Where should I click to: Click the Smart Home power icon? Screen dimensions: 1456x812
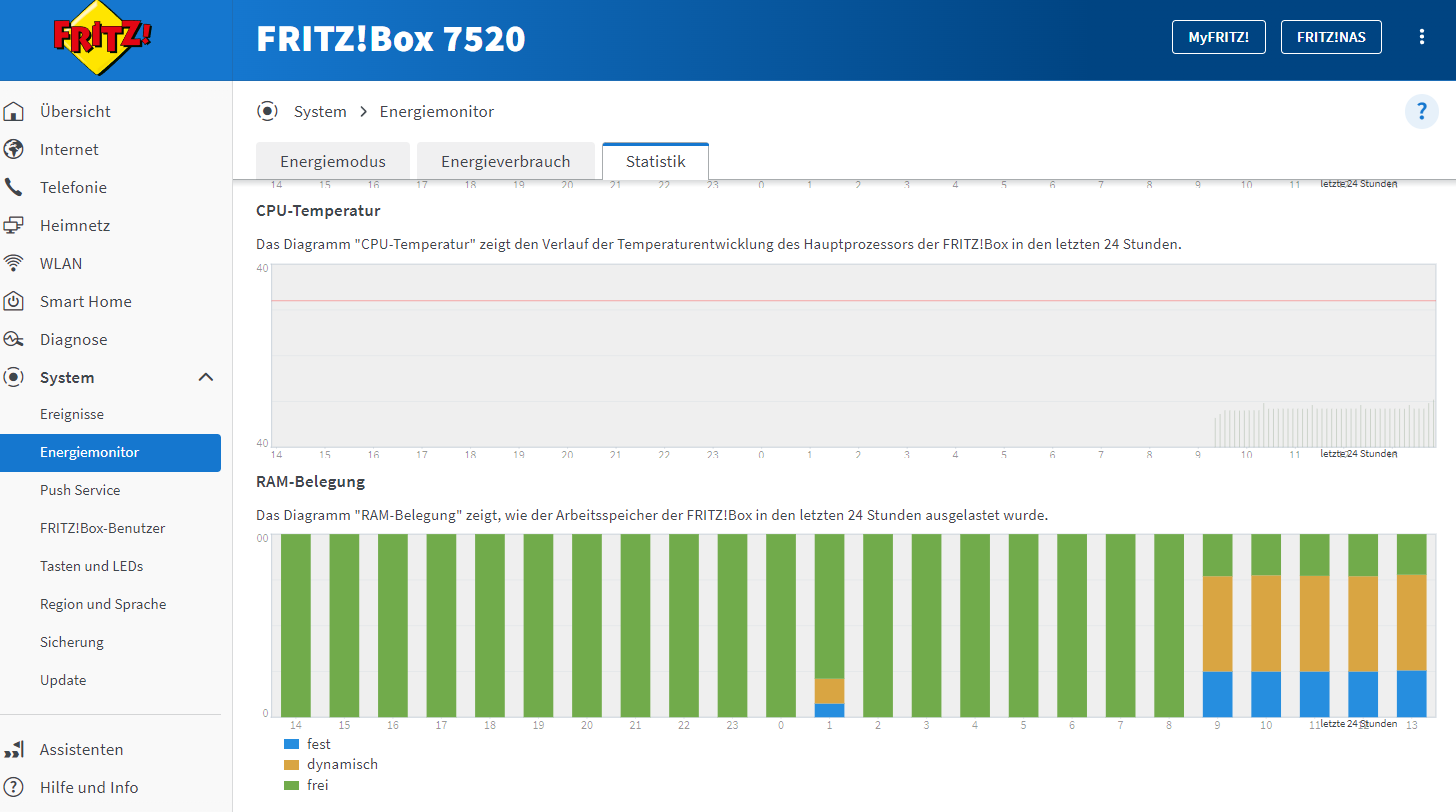[14, 301]
